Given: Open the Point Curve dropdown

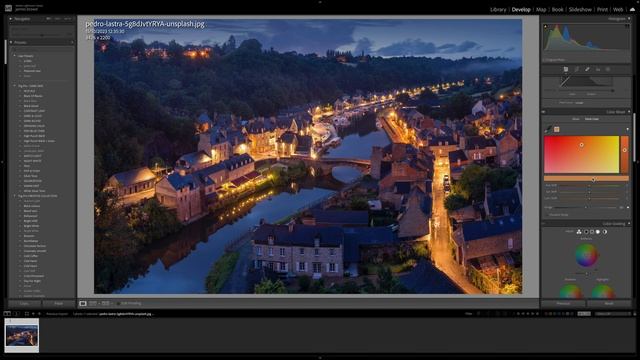Looking at the screenshot, I should tap(579, 103).
